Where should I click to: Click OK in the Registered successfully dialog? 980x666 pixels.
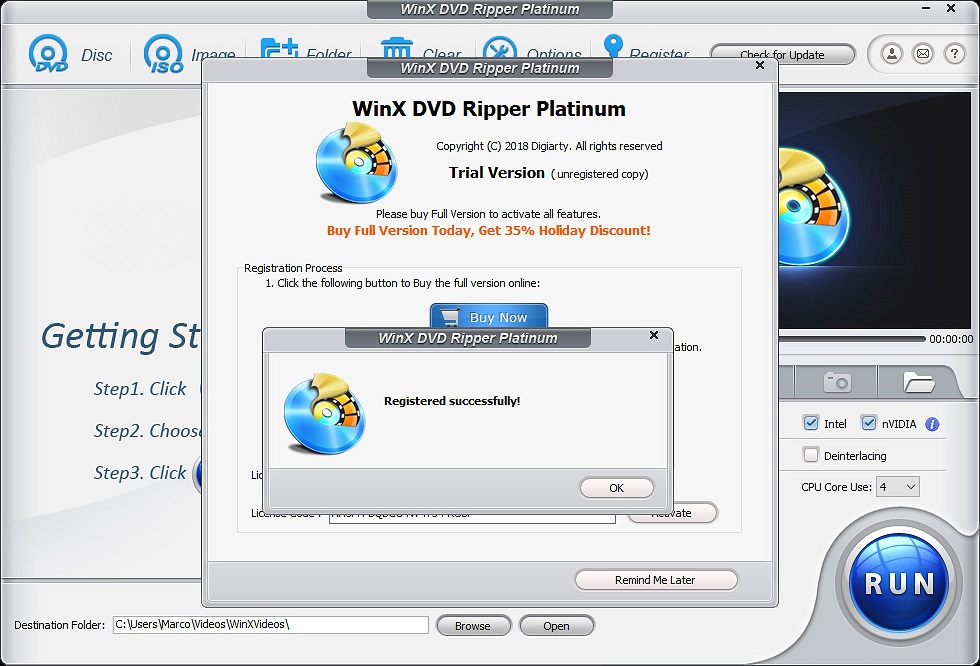pos(616,488)
